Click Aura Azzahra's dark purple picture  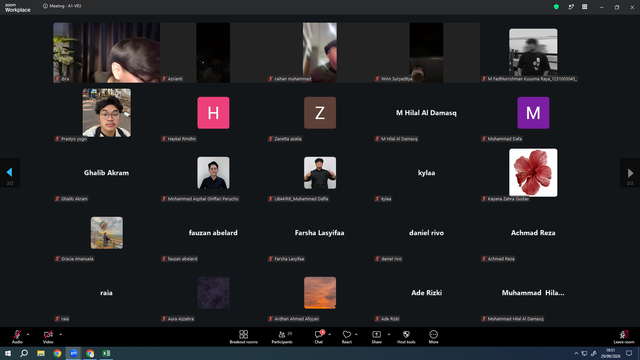(x=213, y=293)
